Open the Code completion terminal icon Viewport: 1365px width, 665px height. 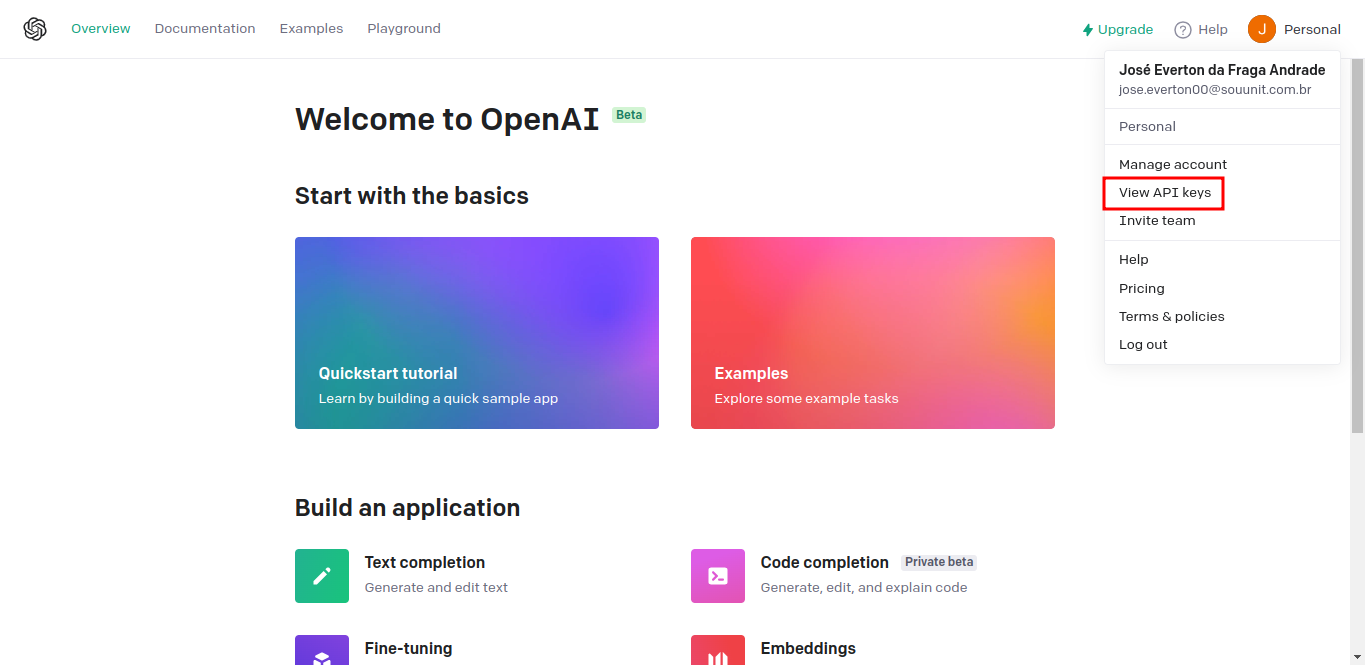click(x=718, y=576)
